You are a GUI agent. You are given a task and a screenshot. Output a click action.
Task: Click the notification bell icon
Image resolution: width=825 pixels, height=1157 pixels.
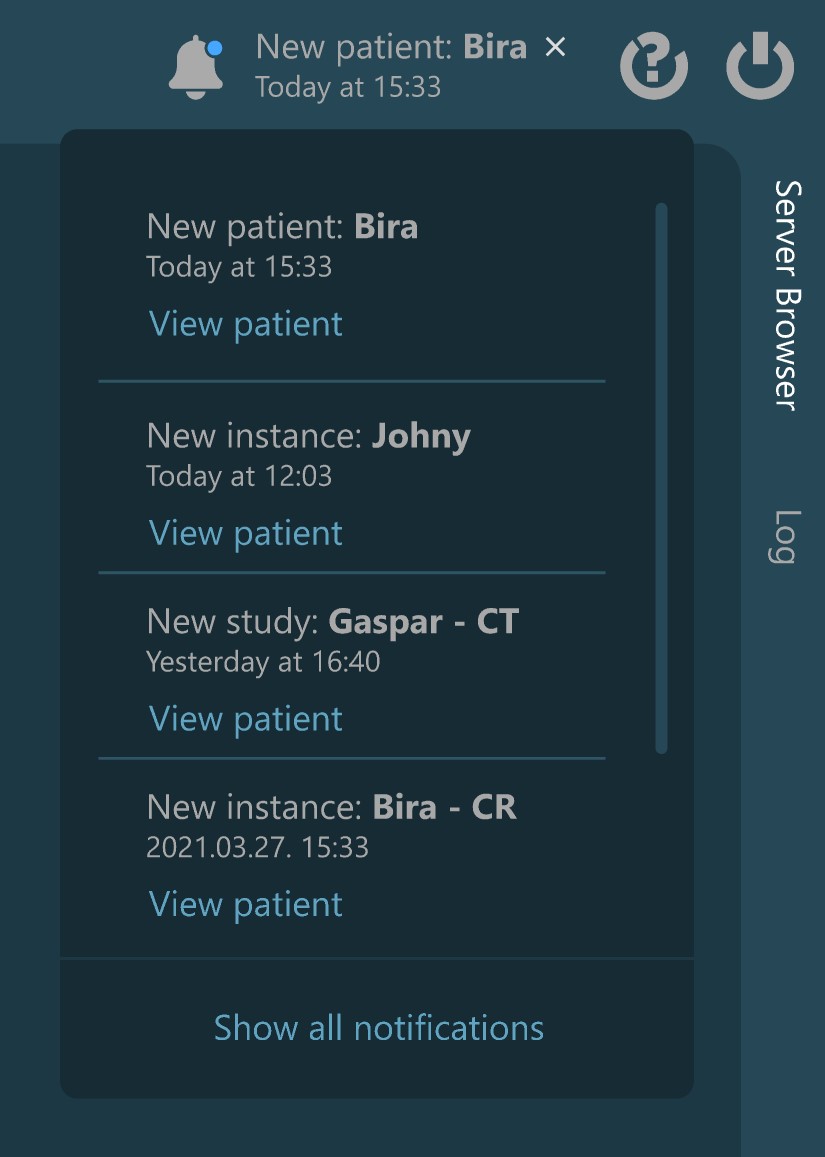point(196,68)
